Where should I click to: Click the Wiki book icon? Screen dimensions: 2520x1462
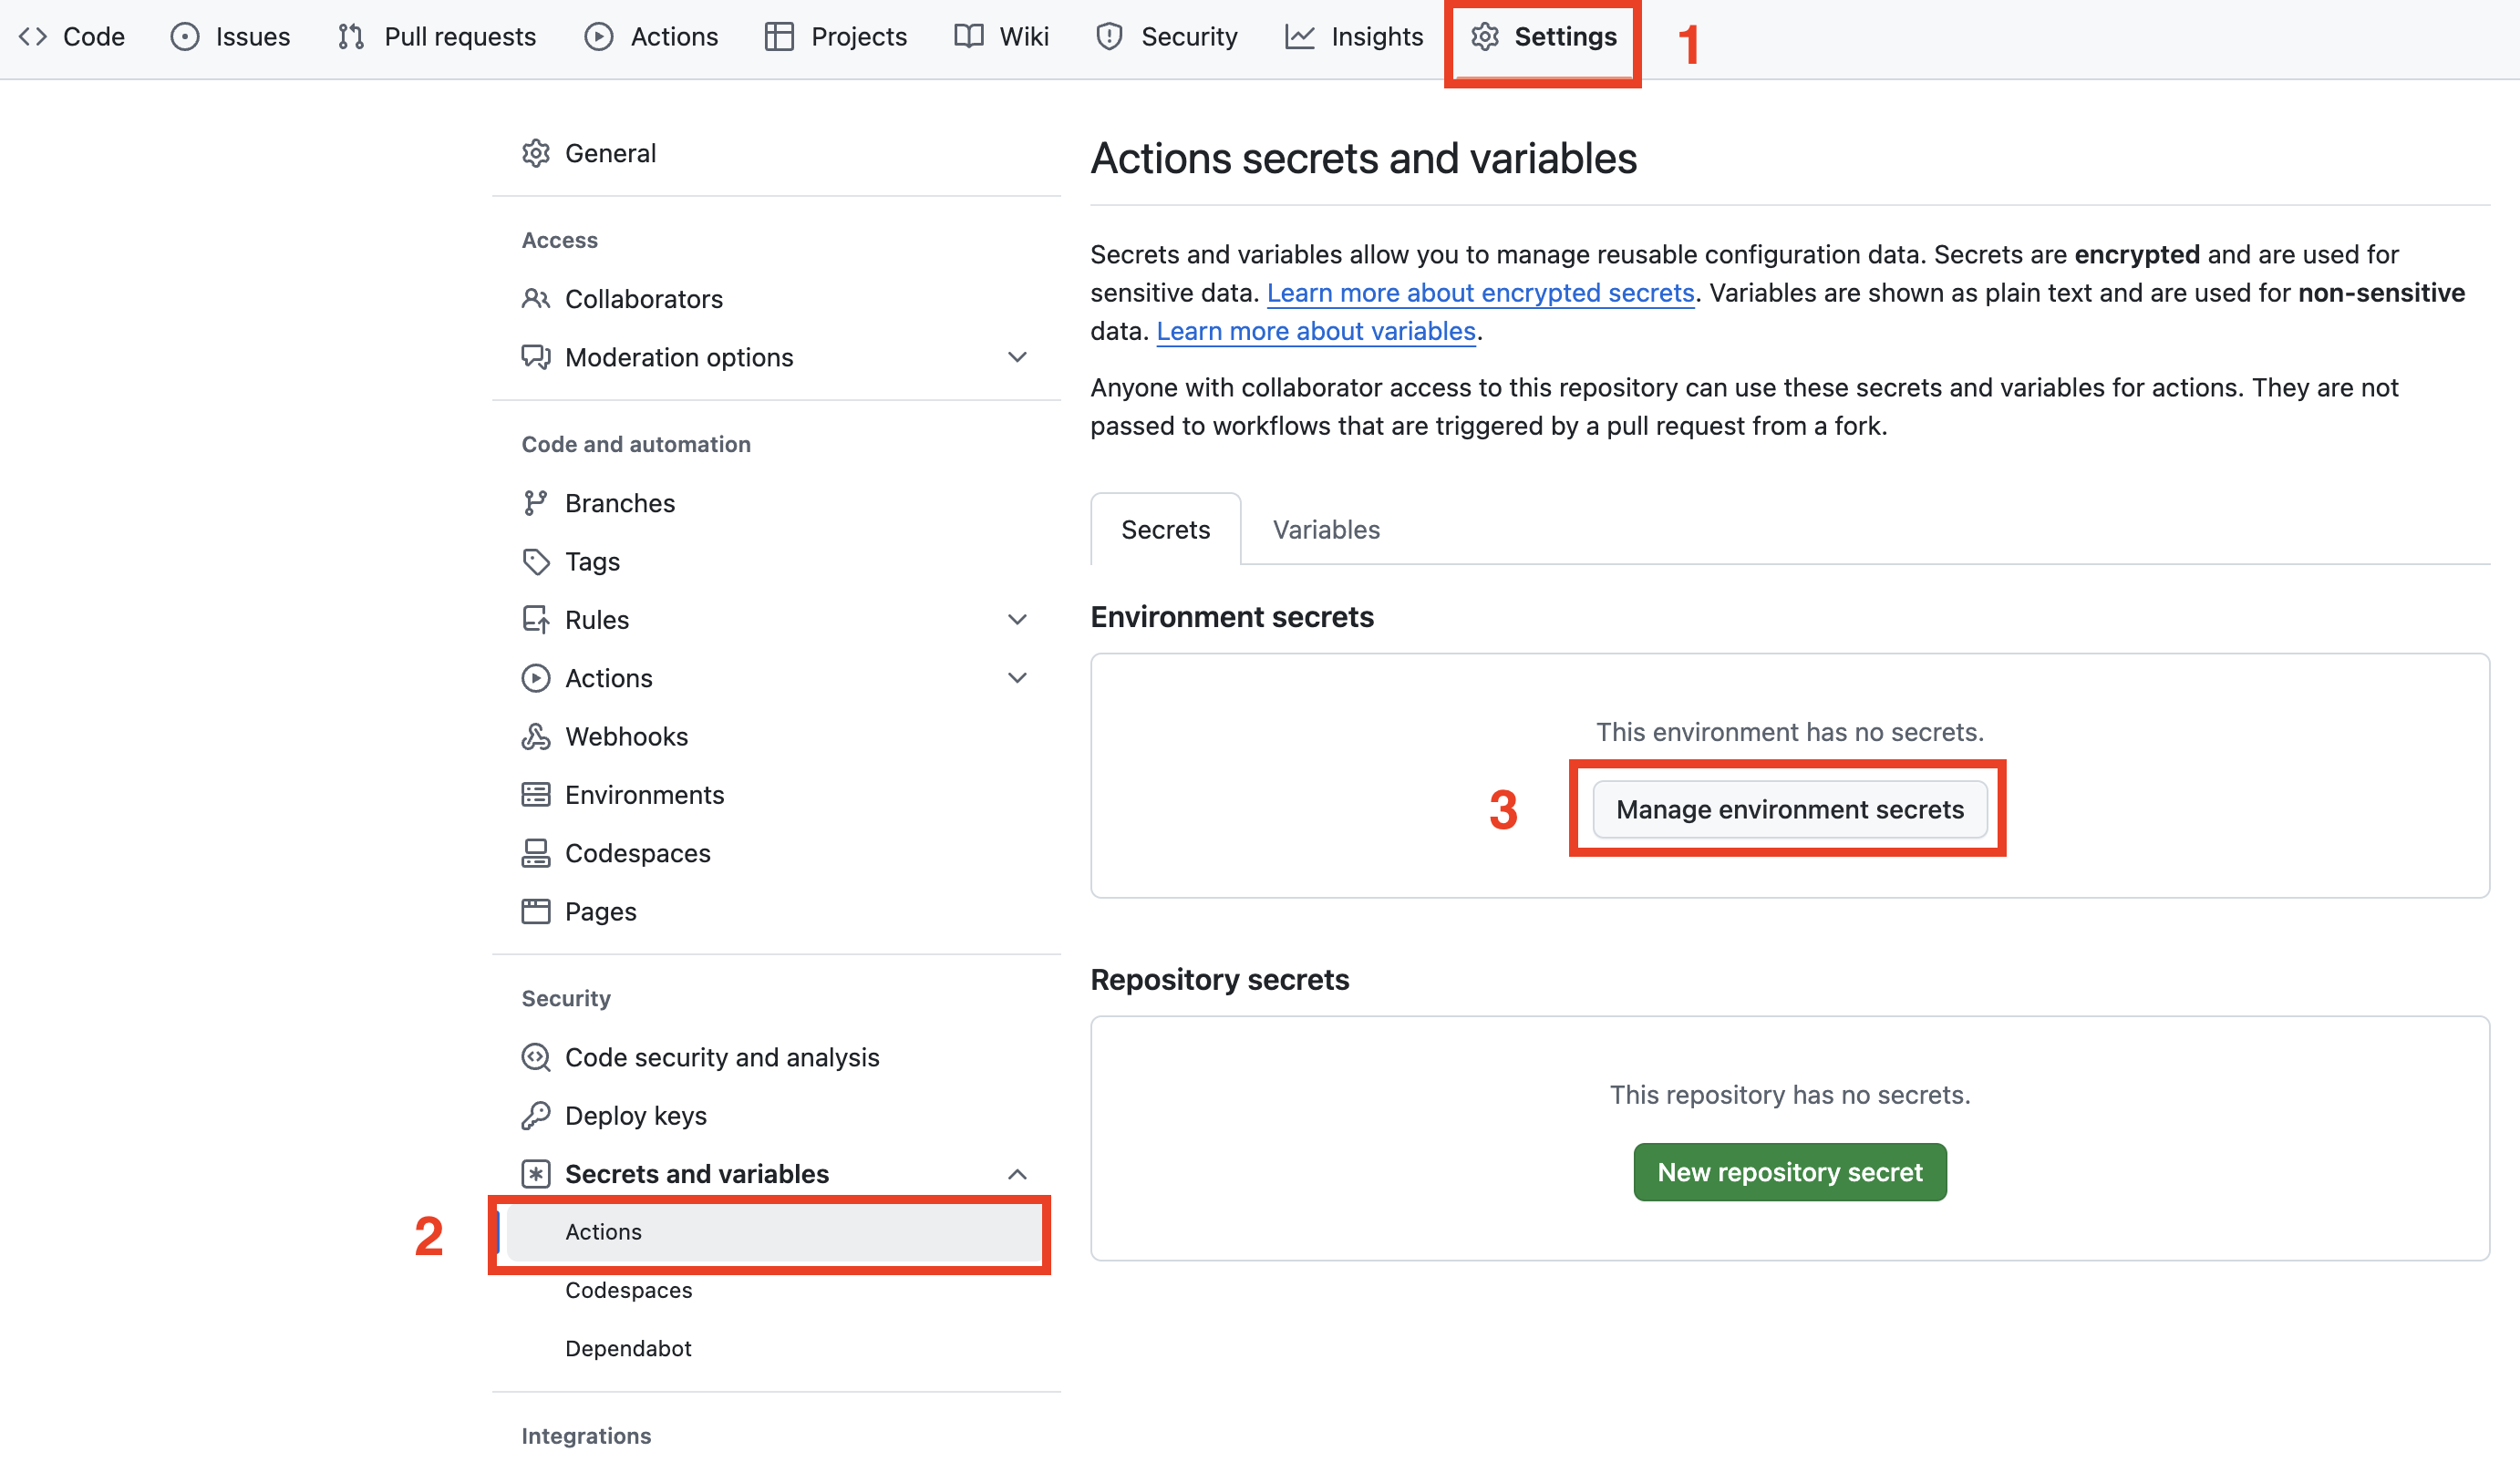[969, 37]
